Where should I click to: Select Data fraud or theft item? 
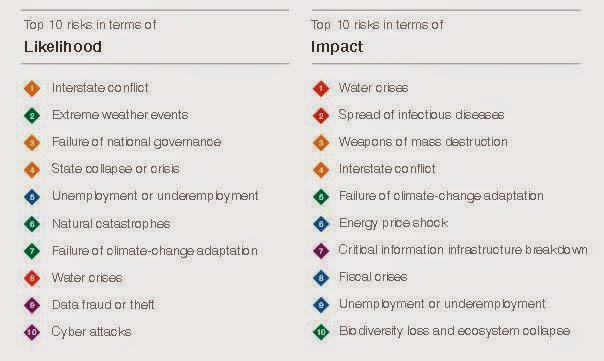tap(103, 305)
